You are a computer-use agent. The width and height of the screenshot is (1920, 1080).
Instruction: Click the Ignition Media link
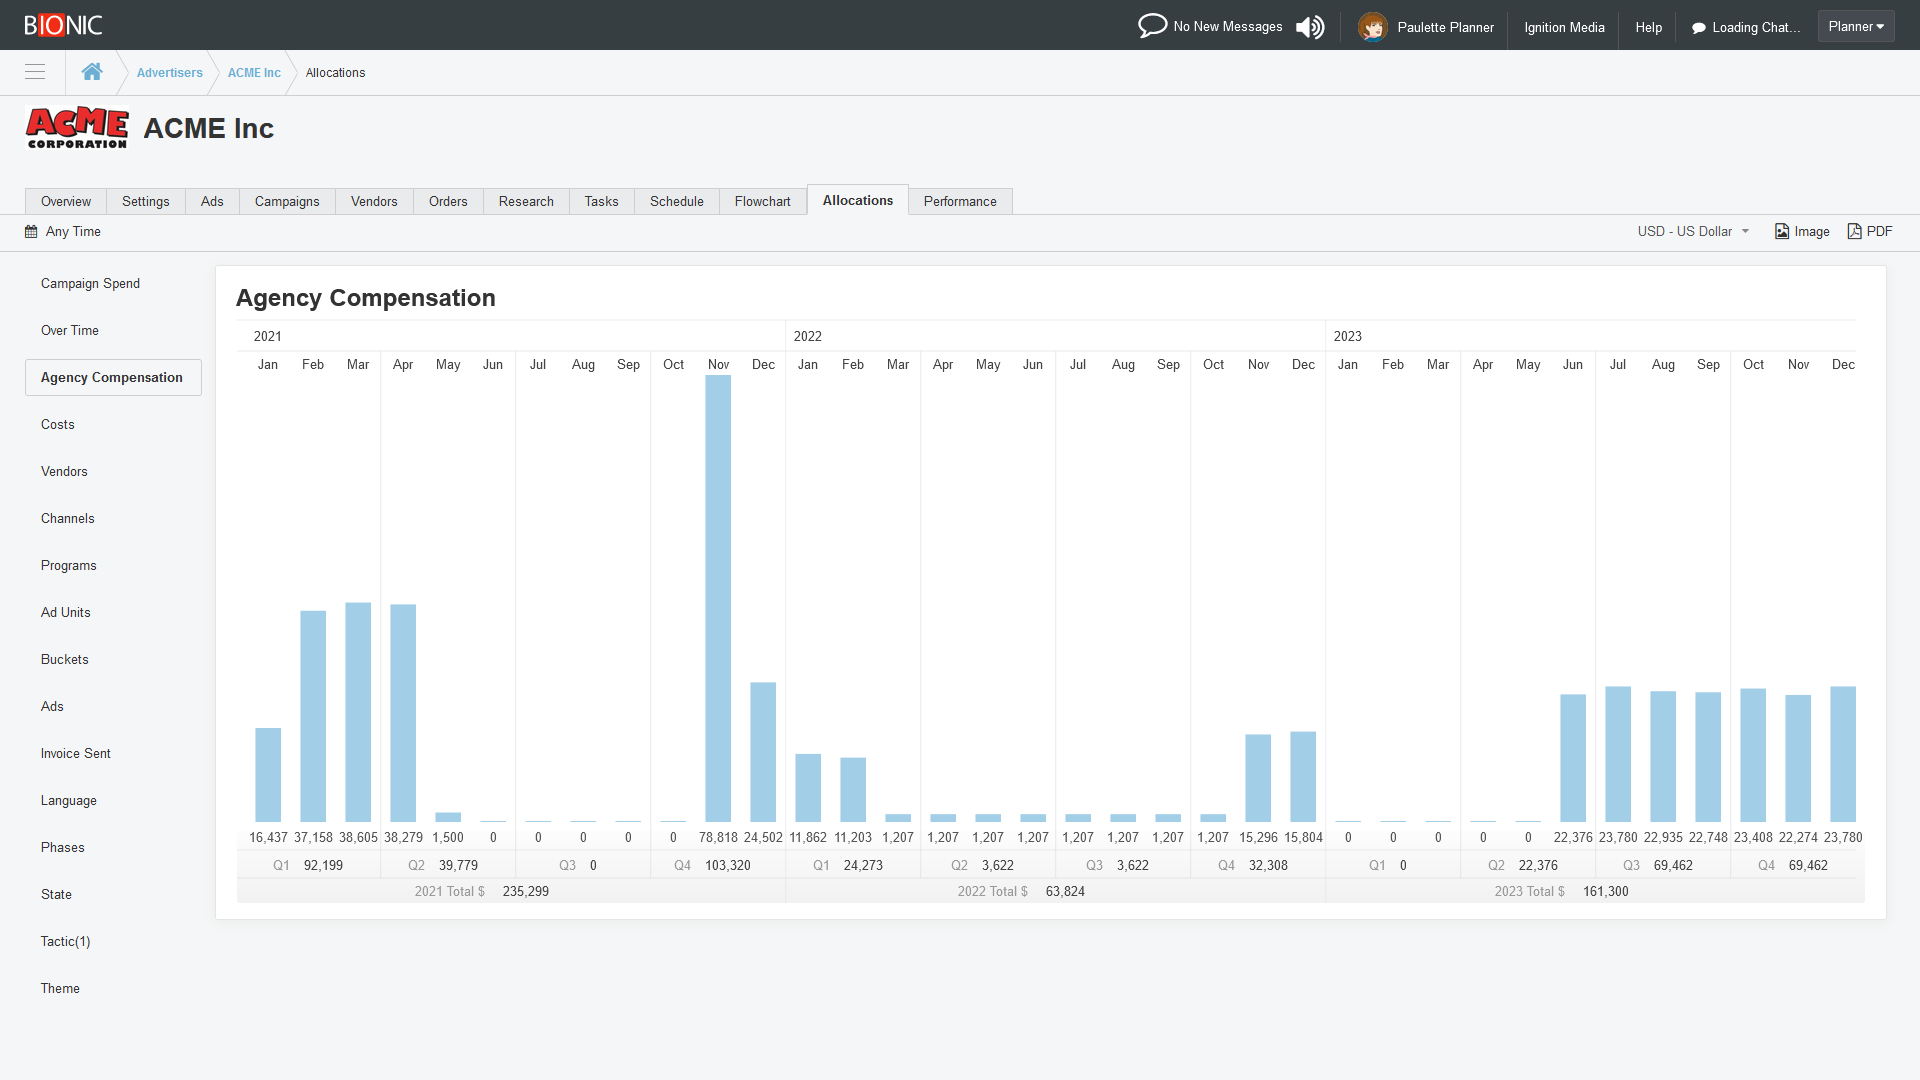point(1564,27)
